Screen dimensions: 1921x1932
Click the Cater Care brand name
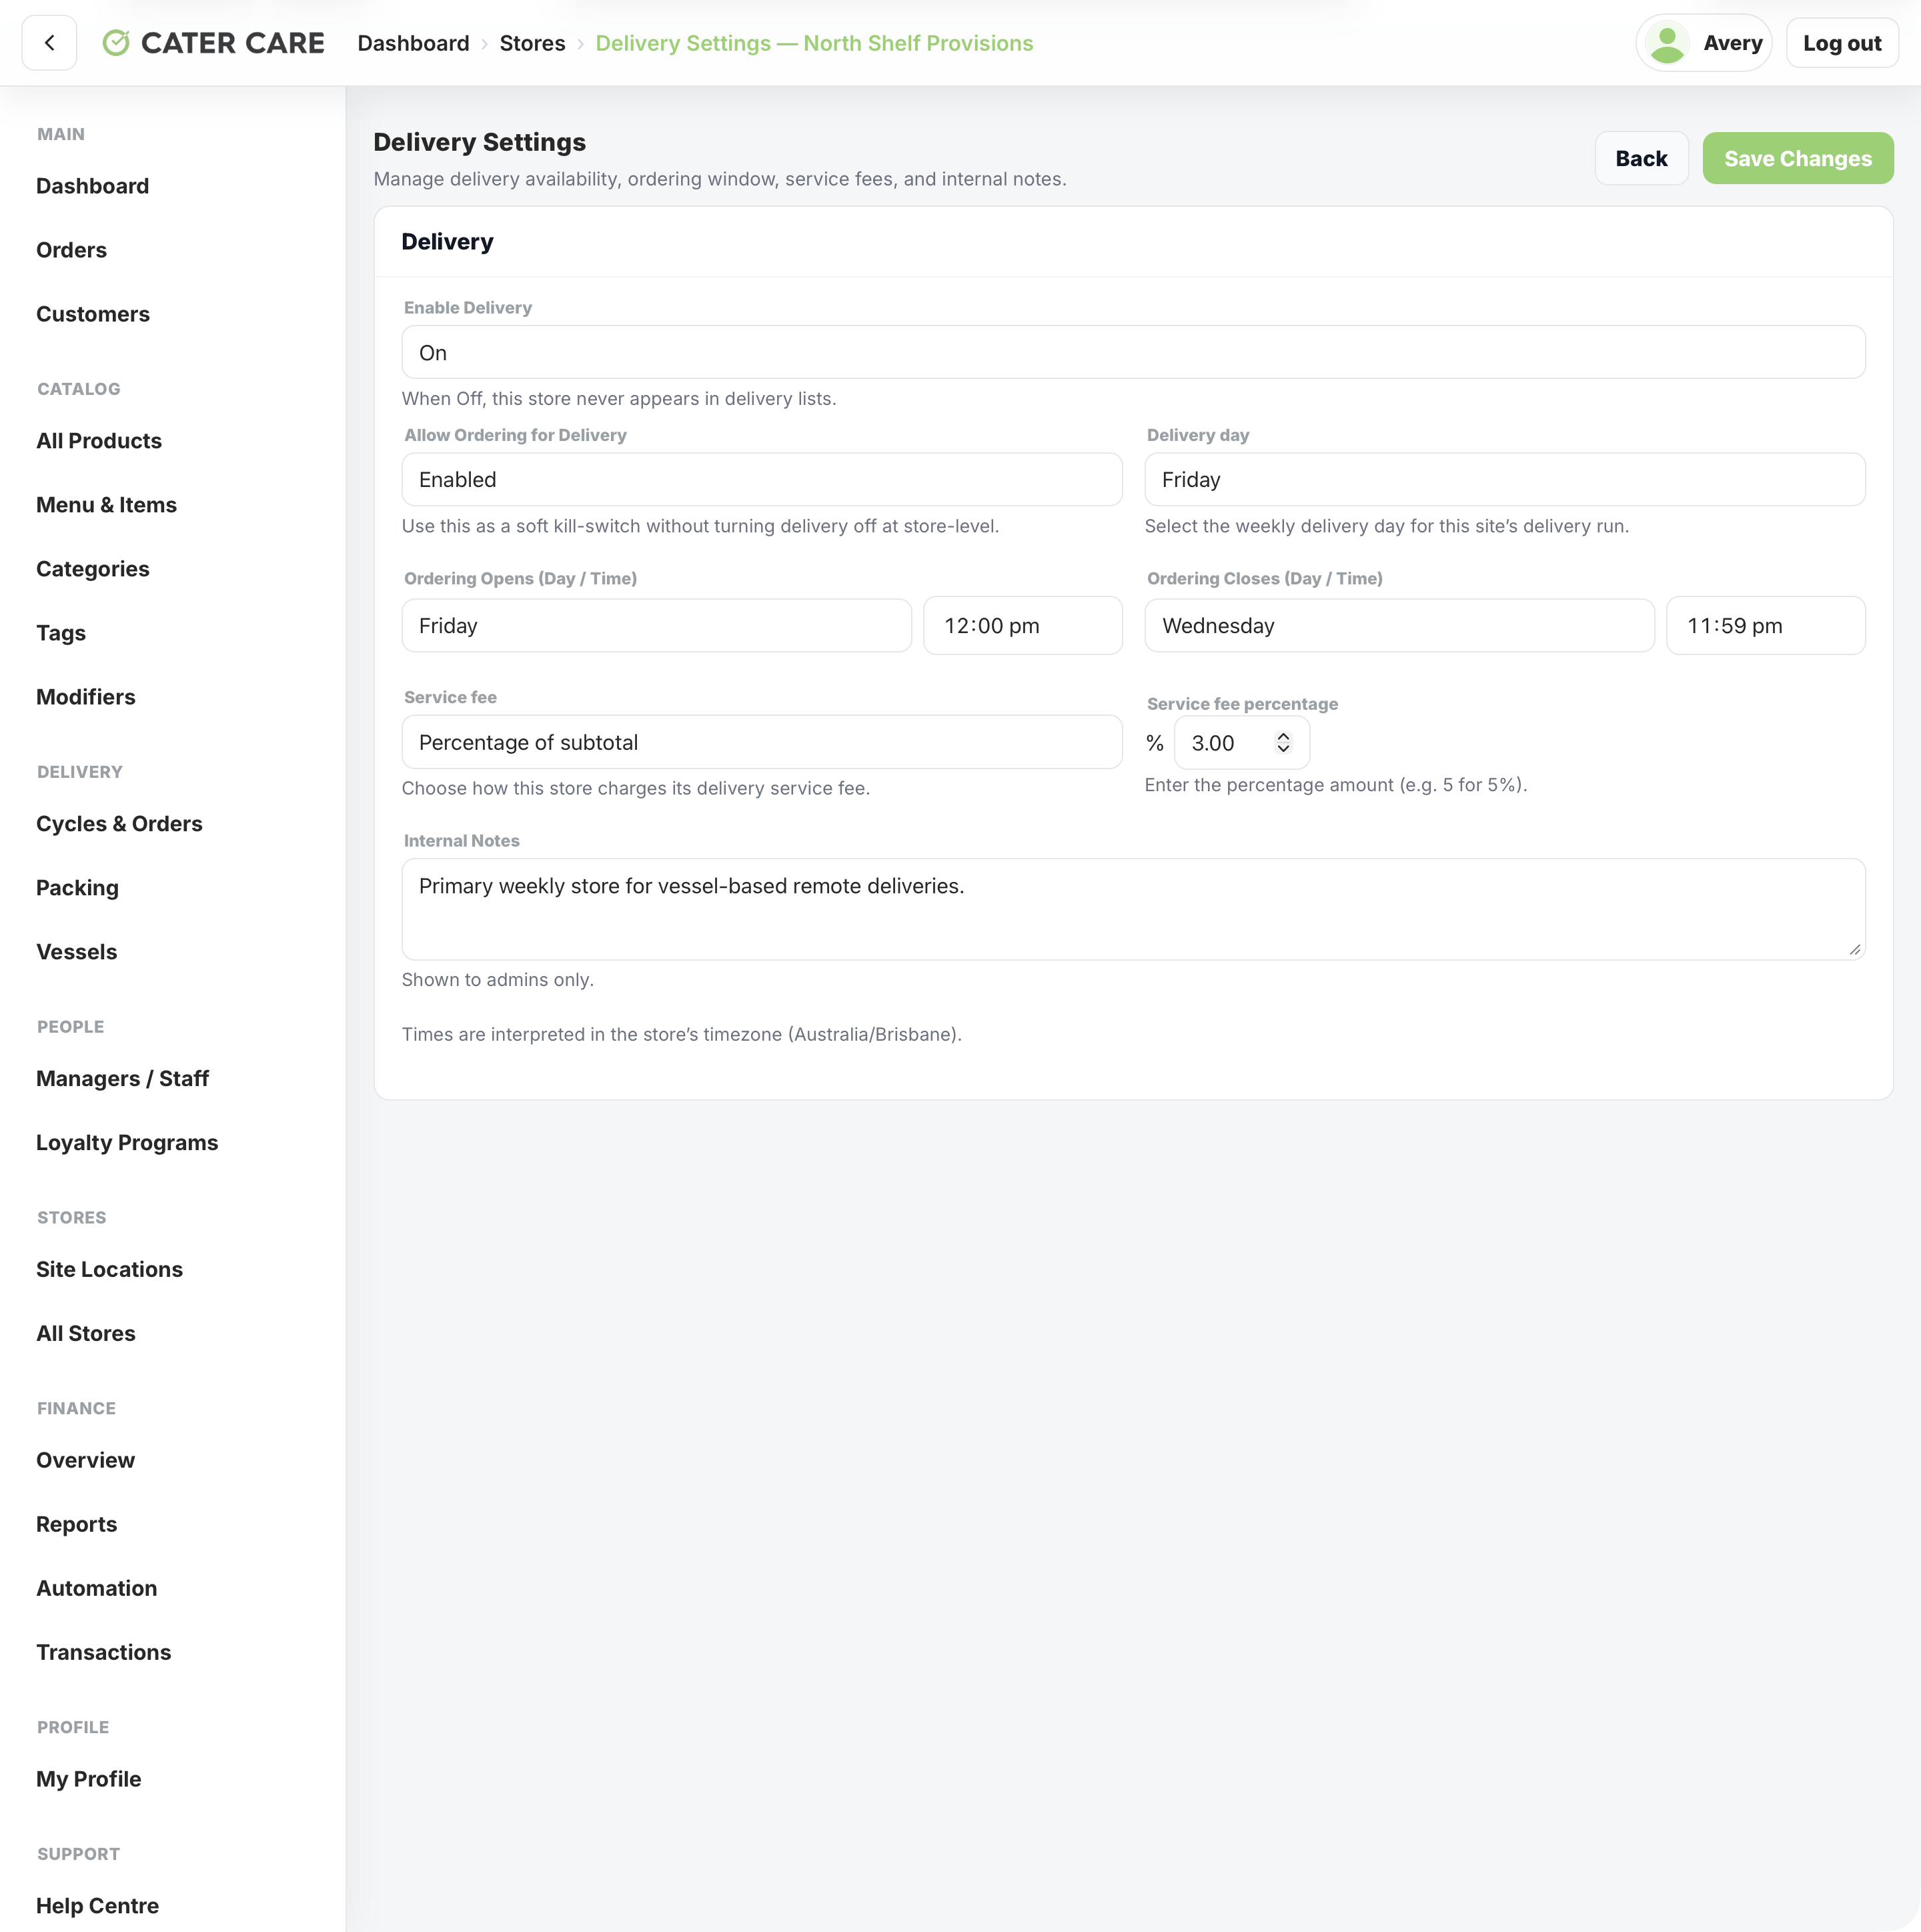(233, 43)
